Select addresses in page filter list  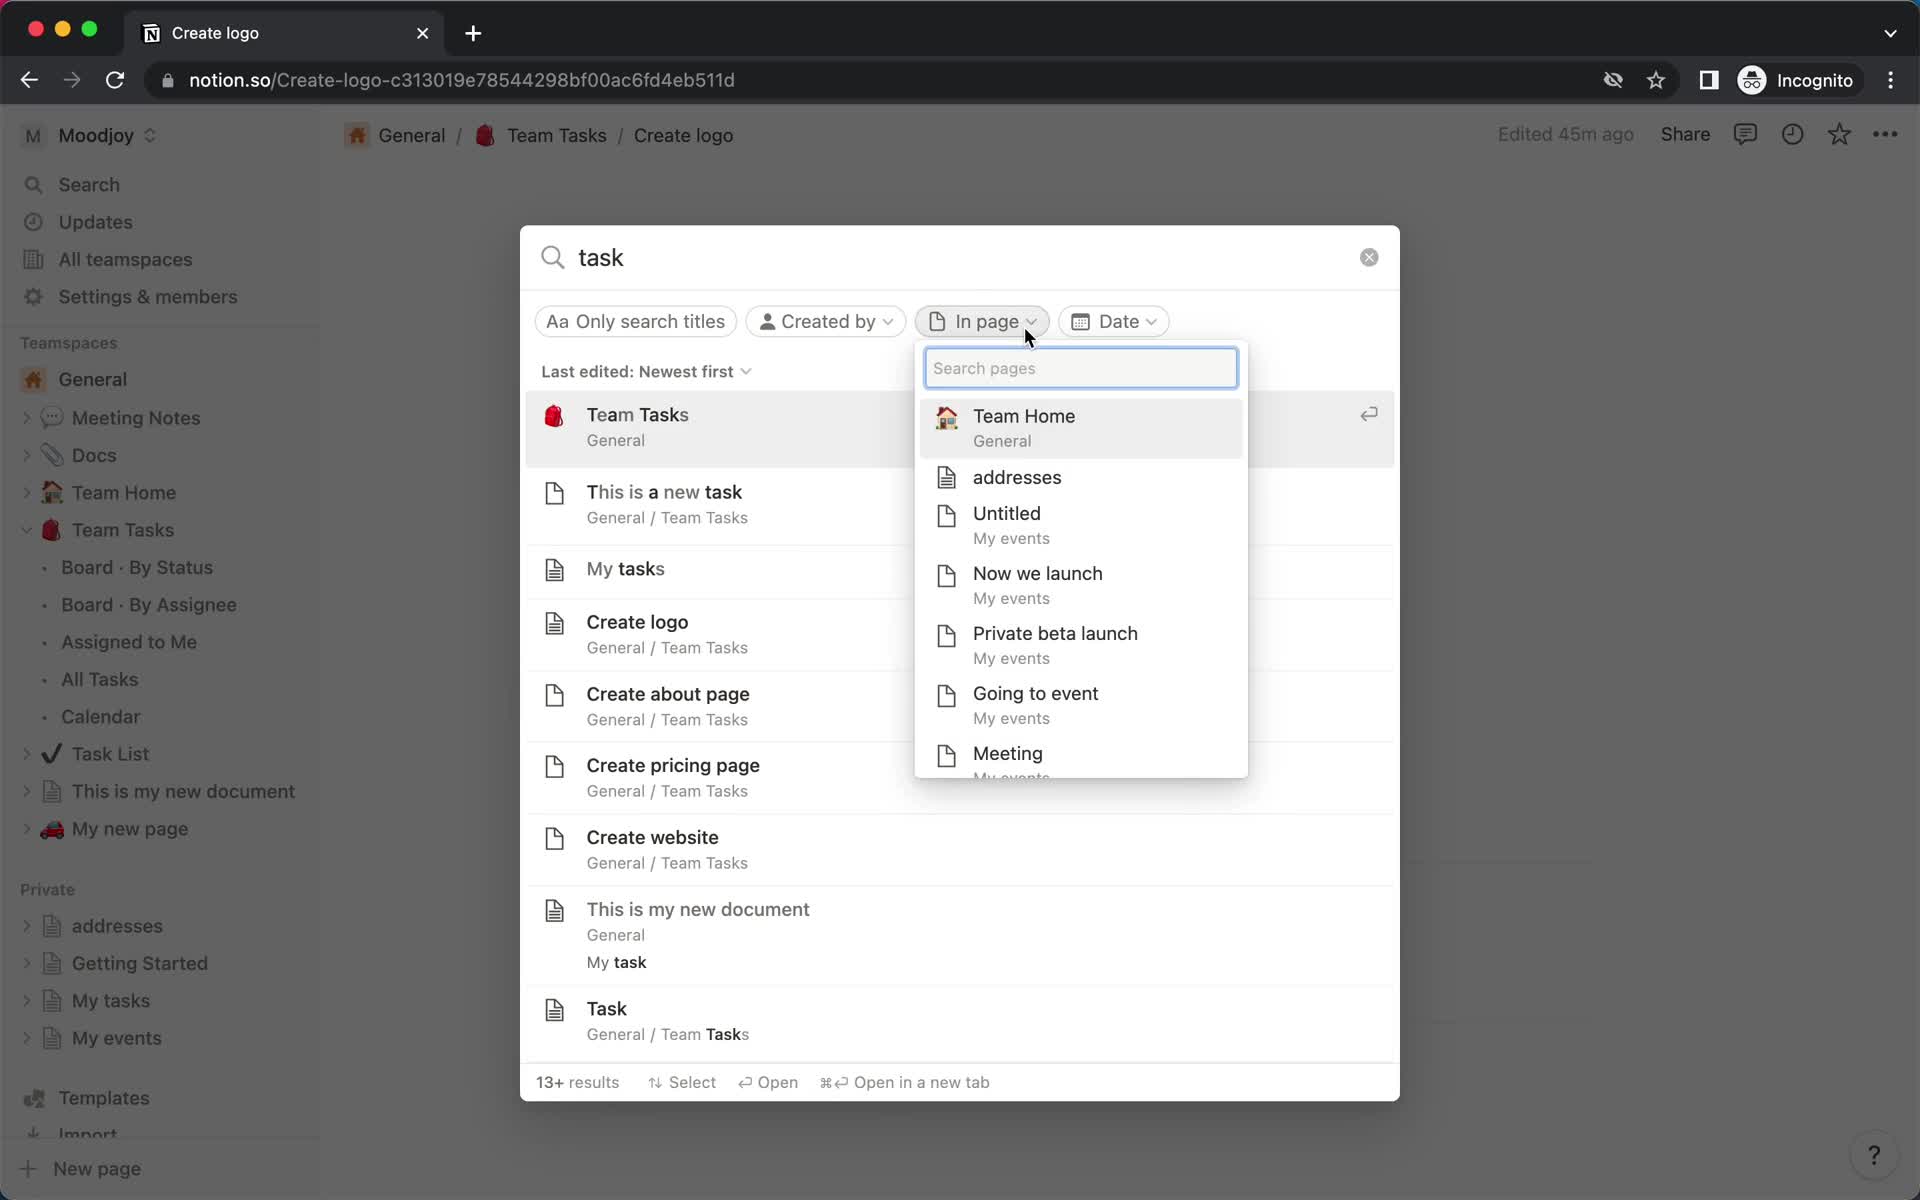pyautogui.click(x=1081, y=477)
